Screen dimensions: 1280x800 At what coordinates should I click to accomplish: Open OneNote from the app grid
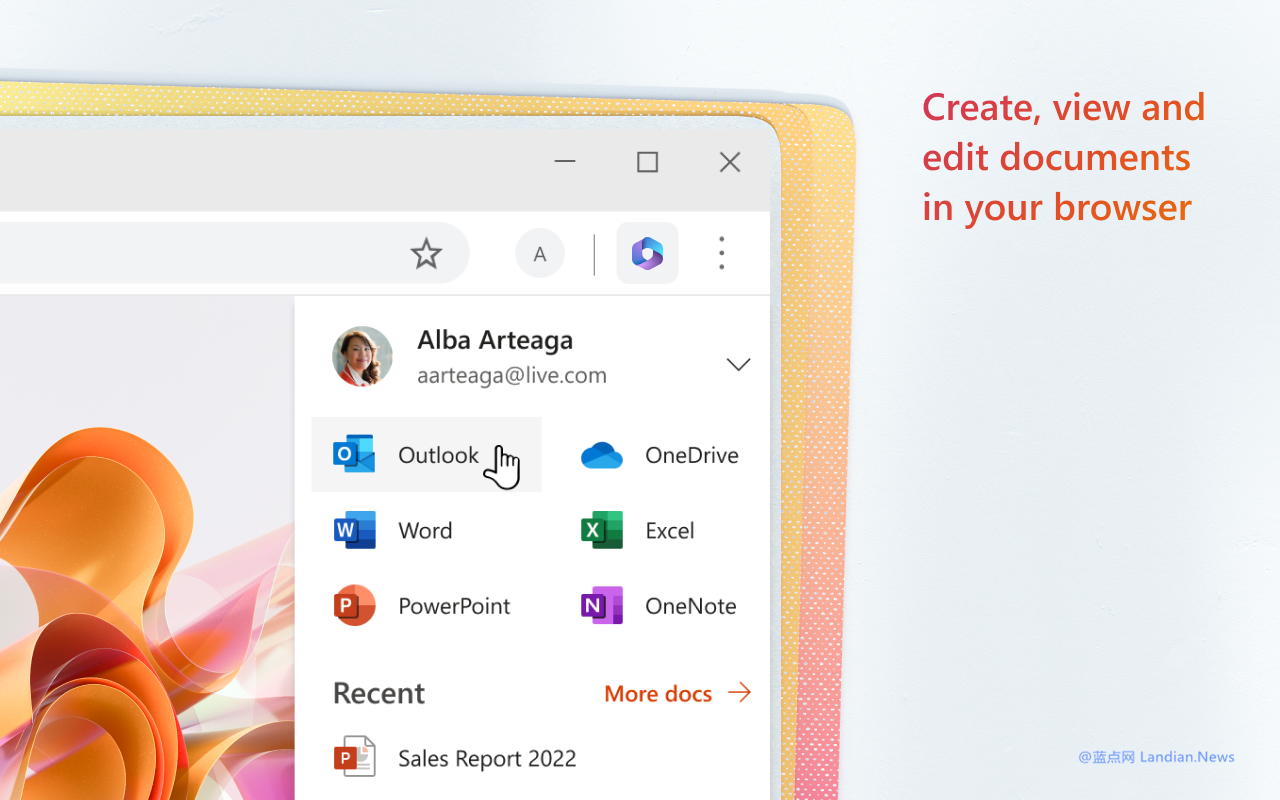pyautogui.click(x=690, y=605)
